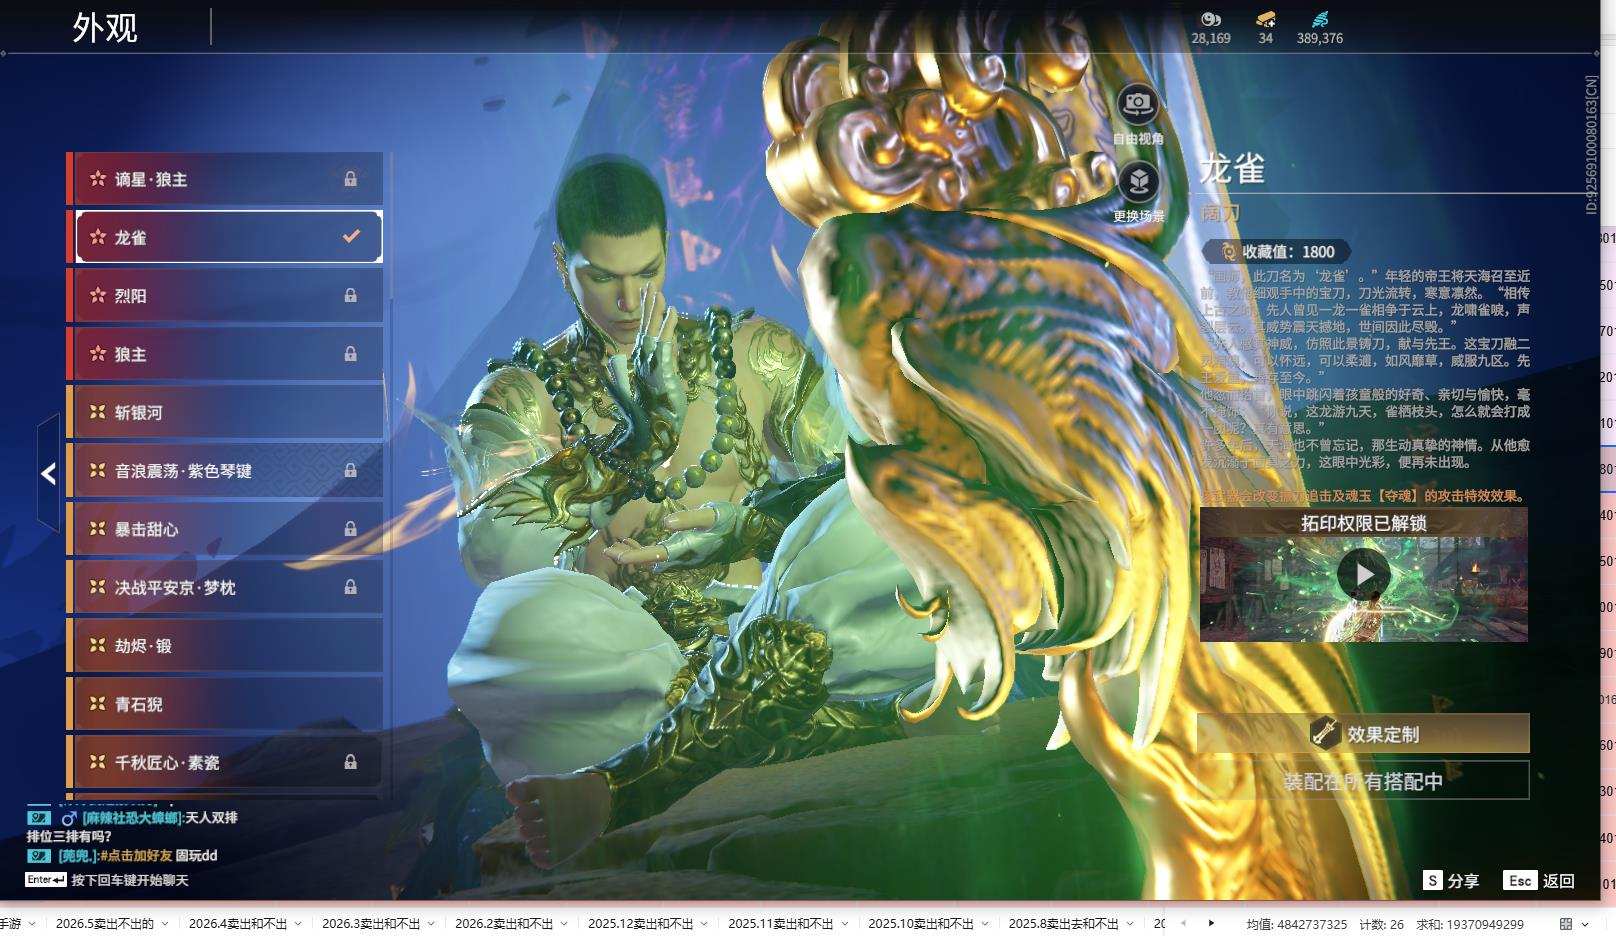
Task: Open the free camera view (自由视角)
Action: pyautogui.click(x=1137, y=103)
